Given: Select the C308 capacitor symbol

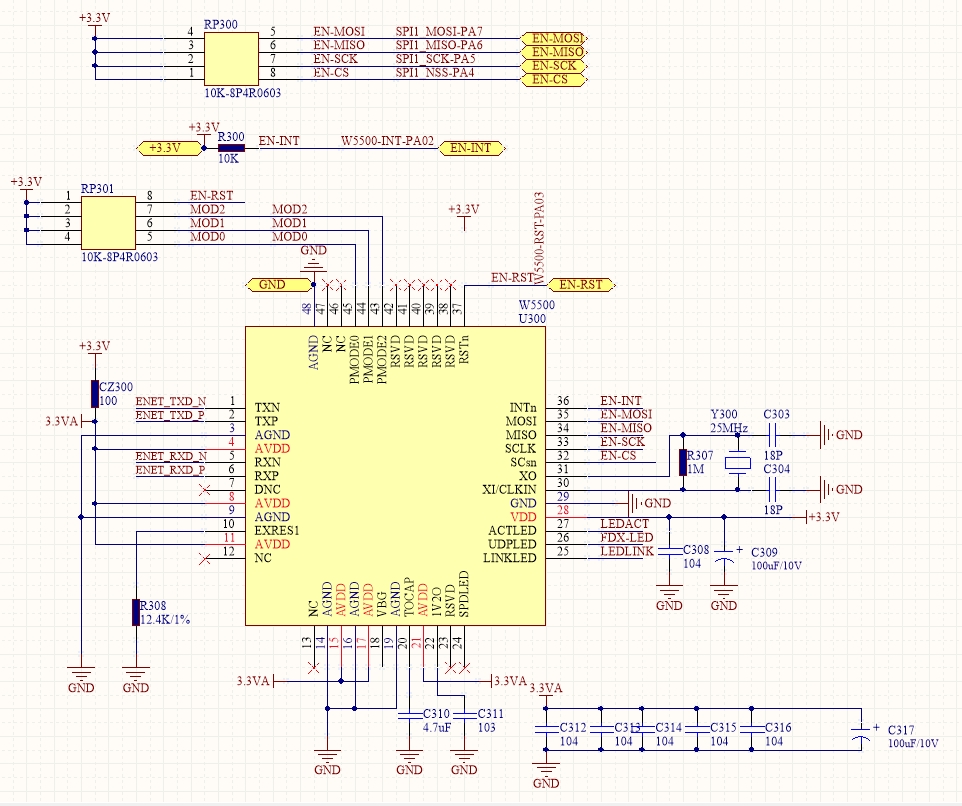Looking at the screenshot, I should pos(669,551).
